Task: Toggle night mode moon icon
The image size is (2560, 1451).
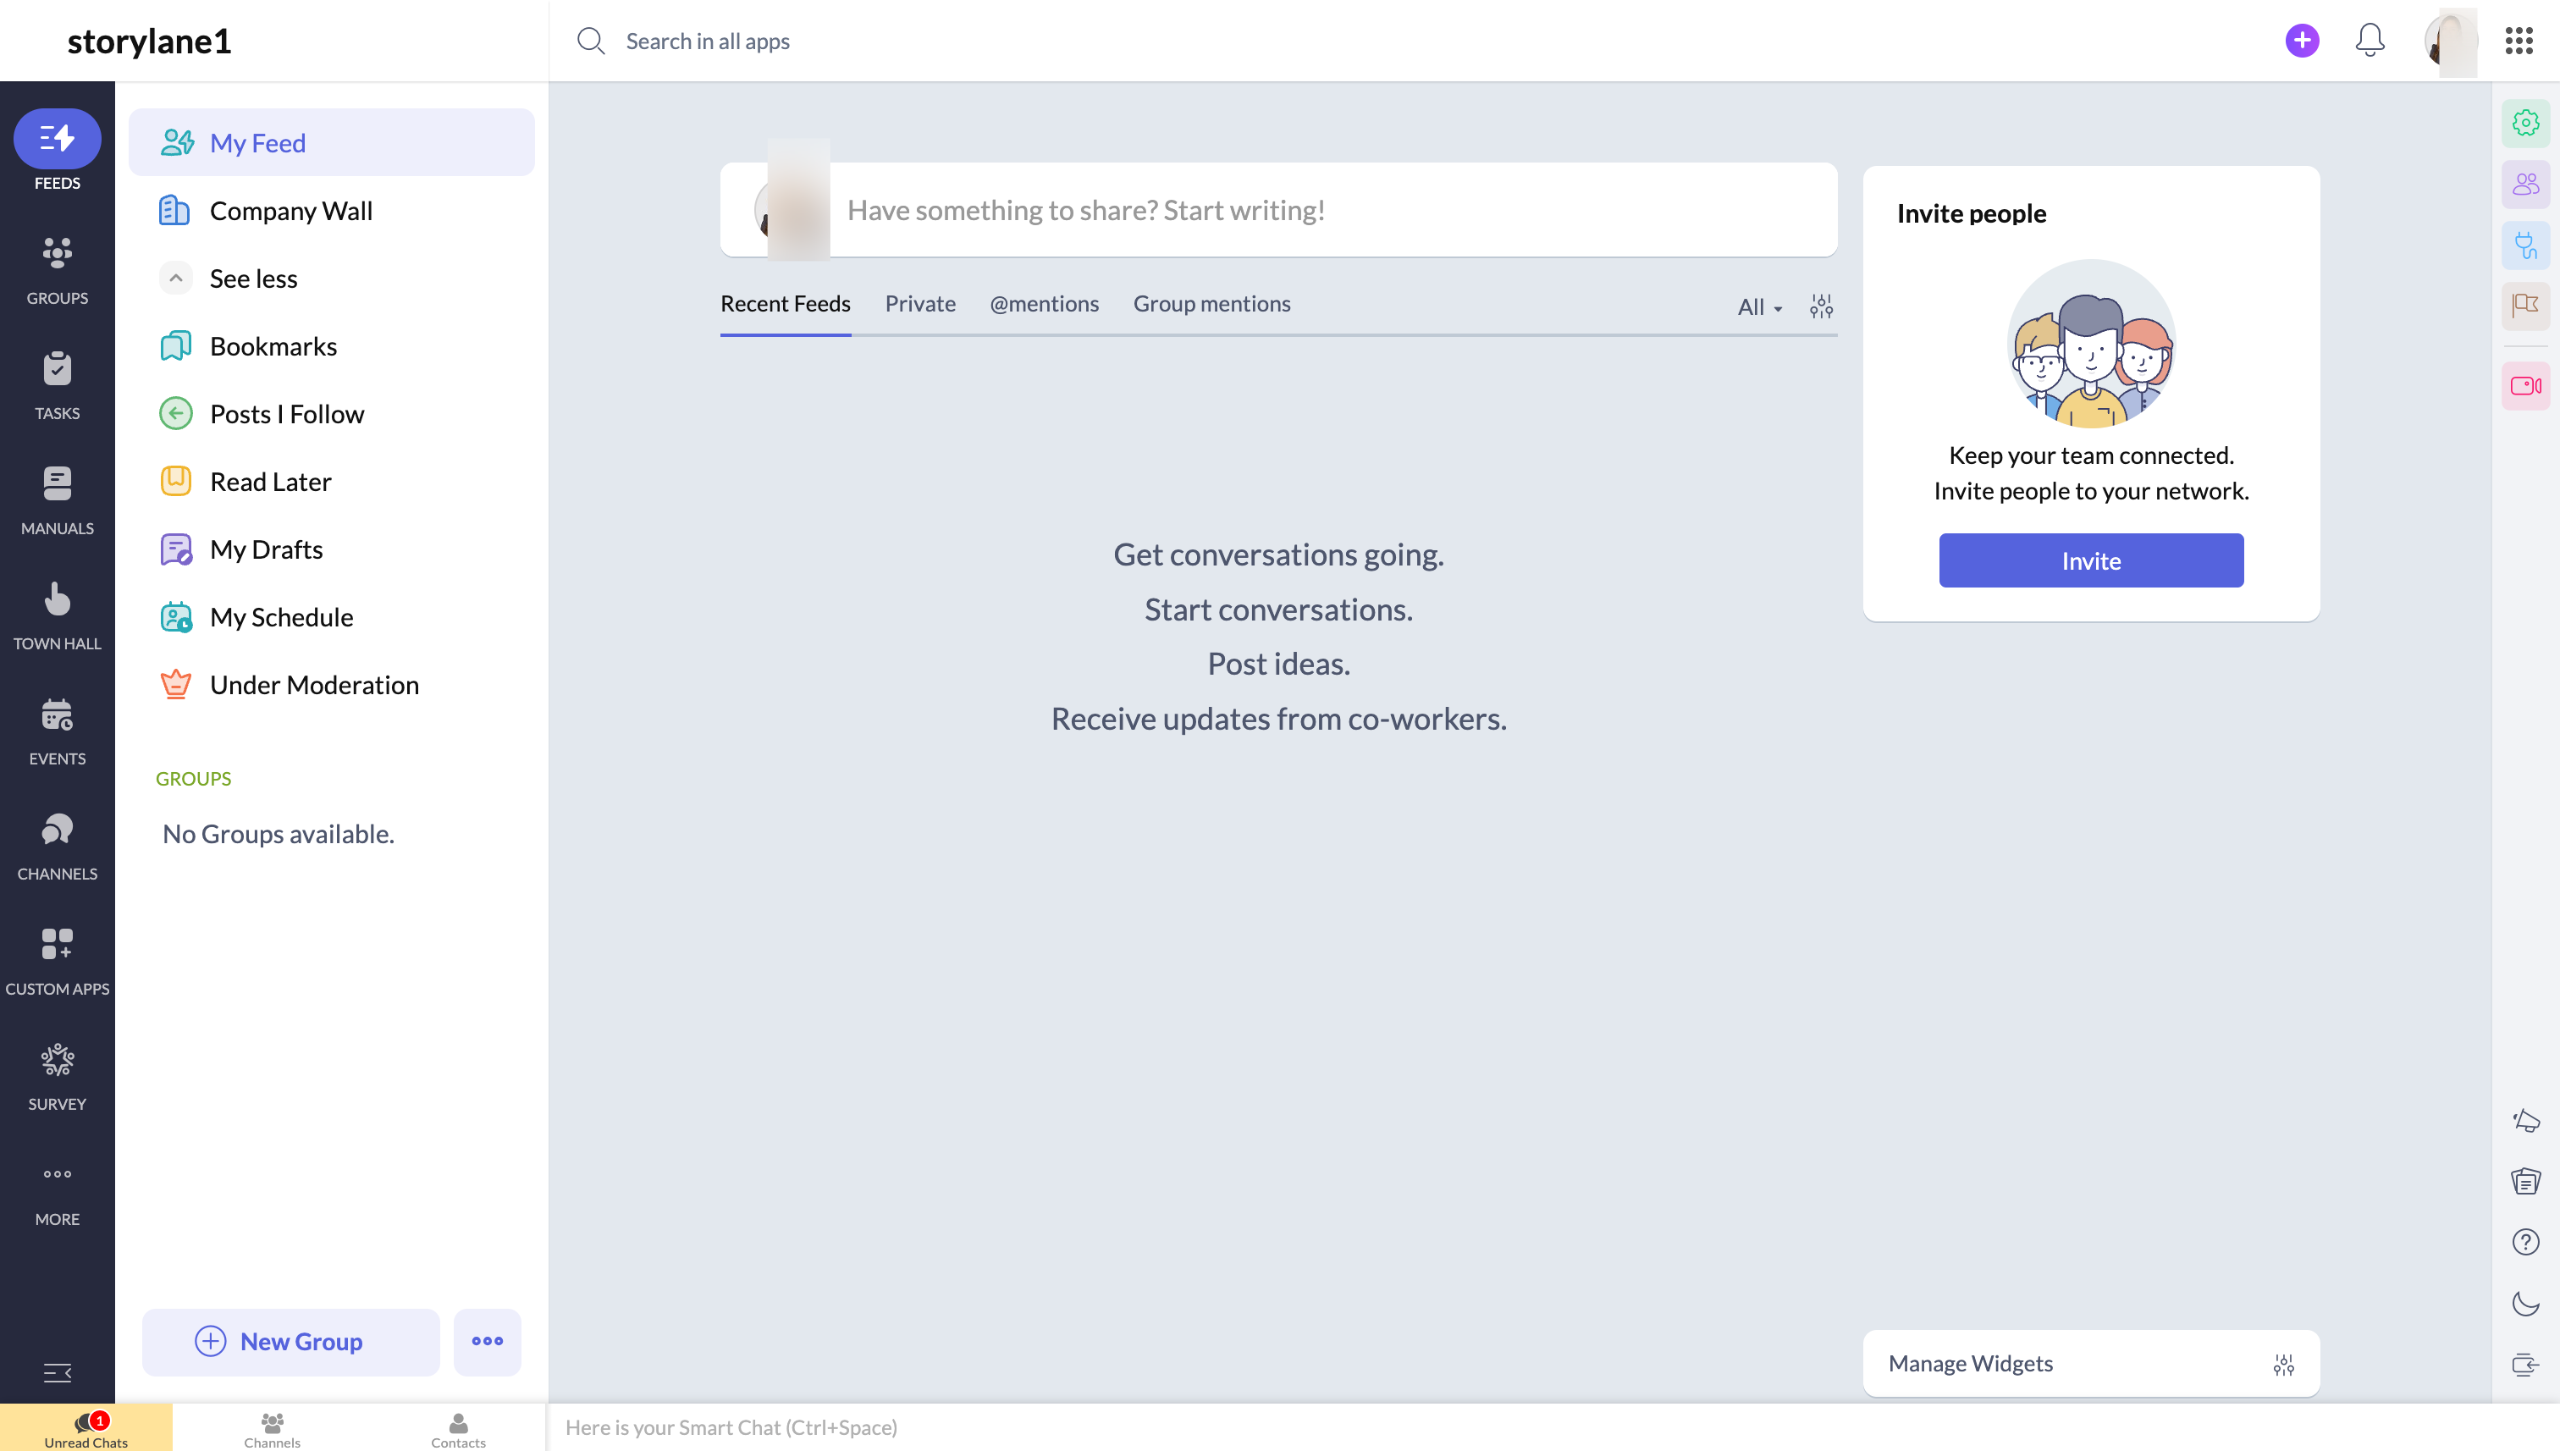Action: [2525, 1303]
